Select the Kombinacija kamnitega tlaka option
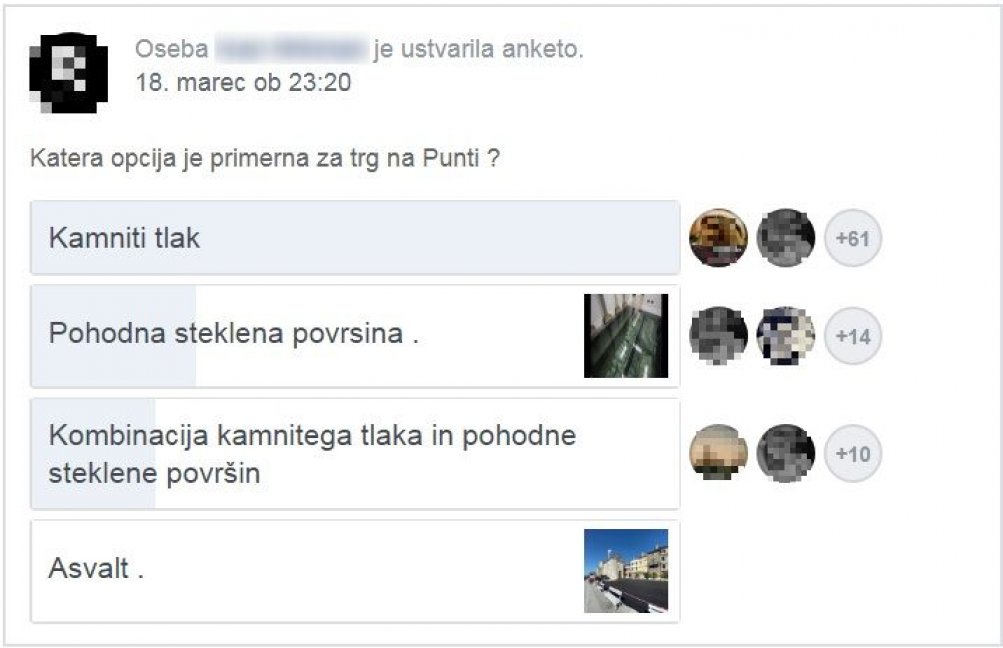Screen dimensions: 1003x648 click(x=355, y=454)
